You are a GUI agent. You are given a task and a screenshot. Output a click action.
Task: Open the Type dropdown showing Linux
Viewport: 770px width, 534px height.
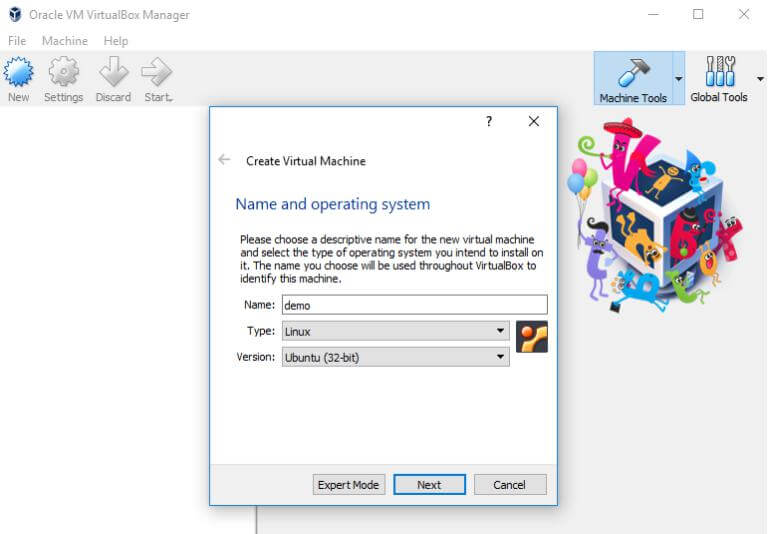pos(395,331)
